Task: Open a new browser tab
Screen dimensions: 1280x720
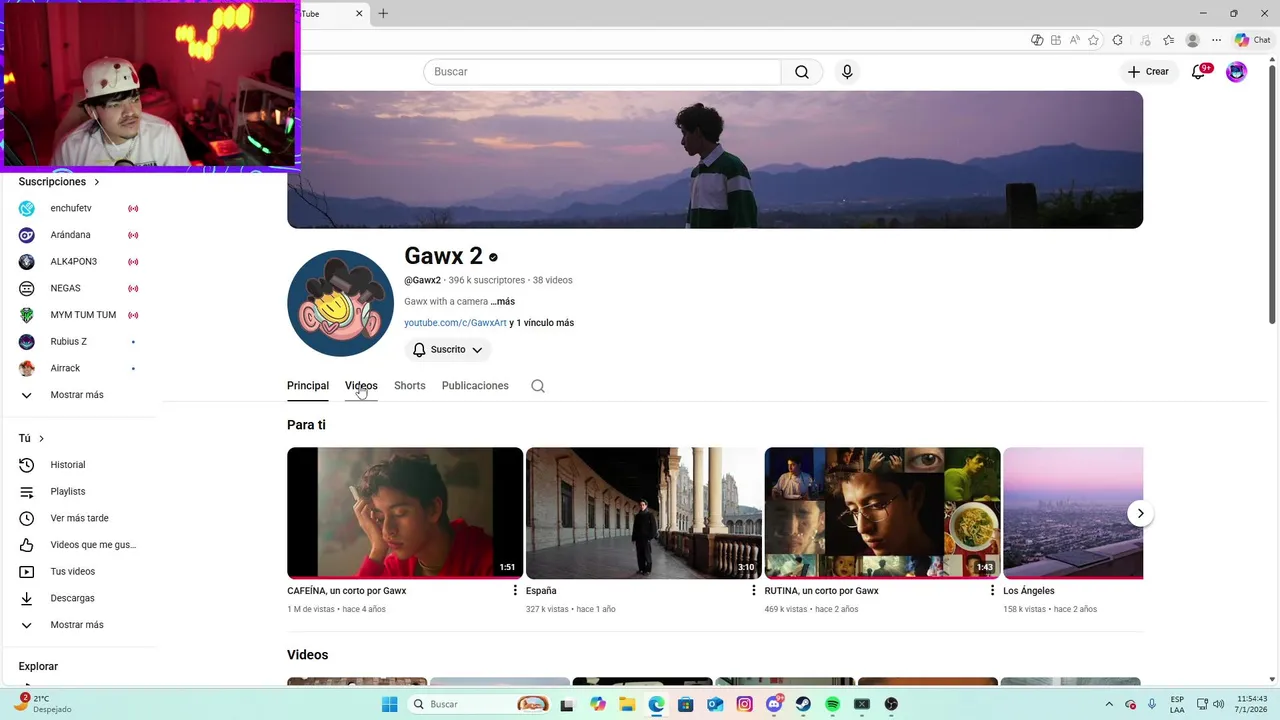Action: click(383, 13)
